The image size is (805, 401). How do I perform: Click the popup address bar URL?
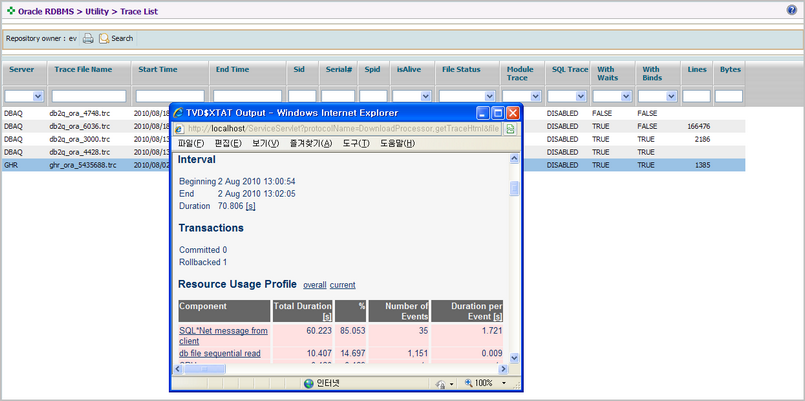tap(343, 129)
